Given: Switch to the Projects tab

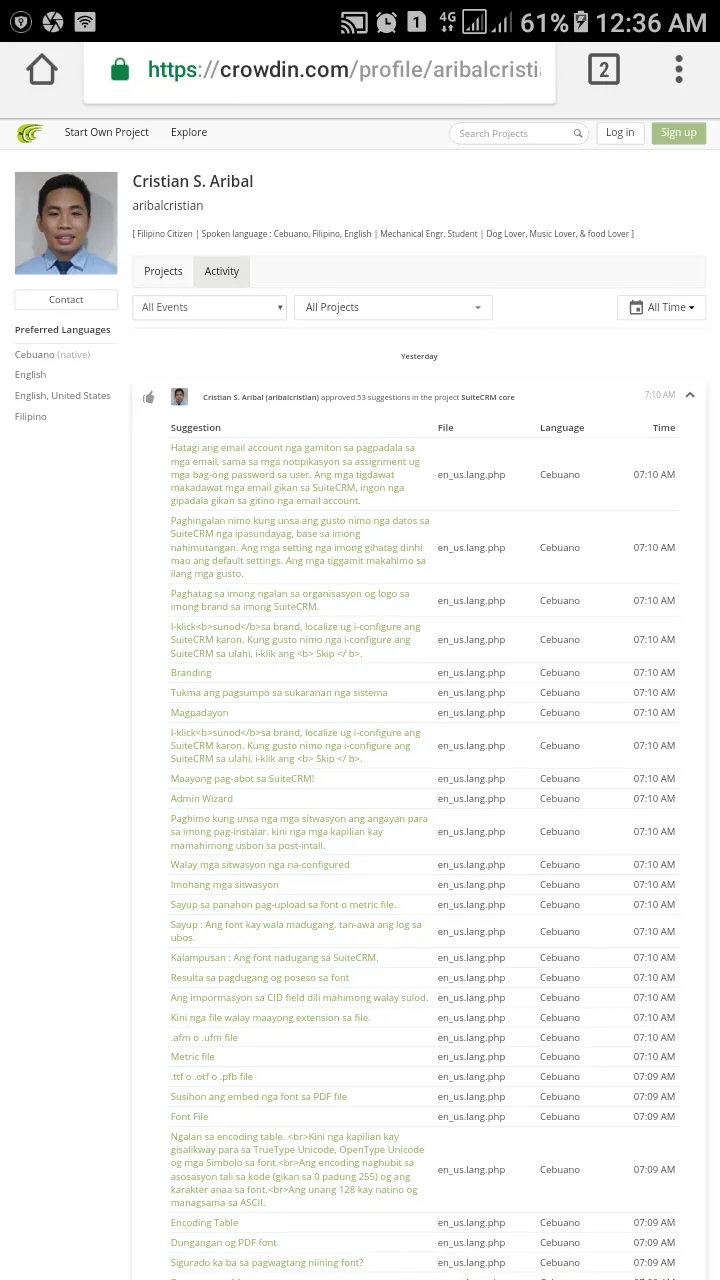Looking at the screenshot, I should [163, 271].
